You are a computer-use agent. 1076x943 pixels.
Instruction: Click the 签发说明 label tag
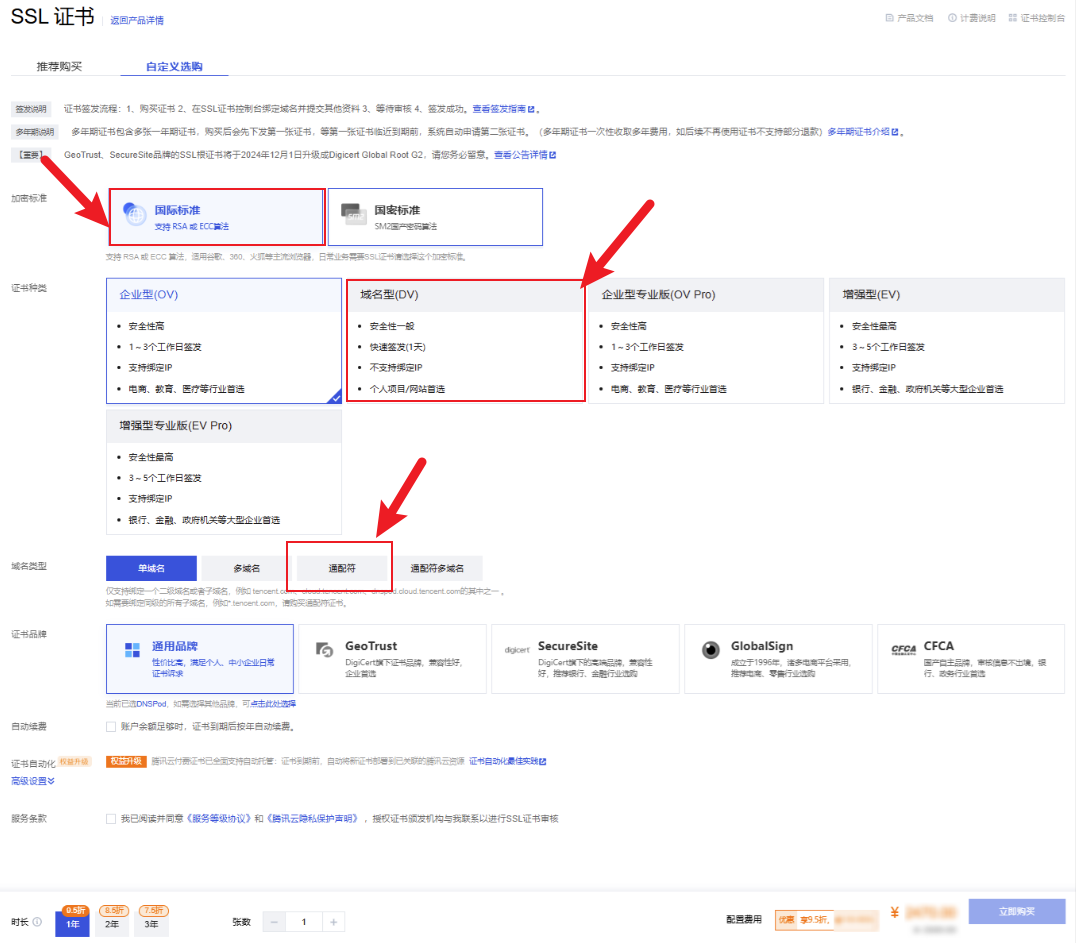[x=31, y=109]
